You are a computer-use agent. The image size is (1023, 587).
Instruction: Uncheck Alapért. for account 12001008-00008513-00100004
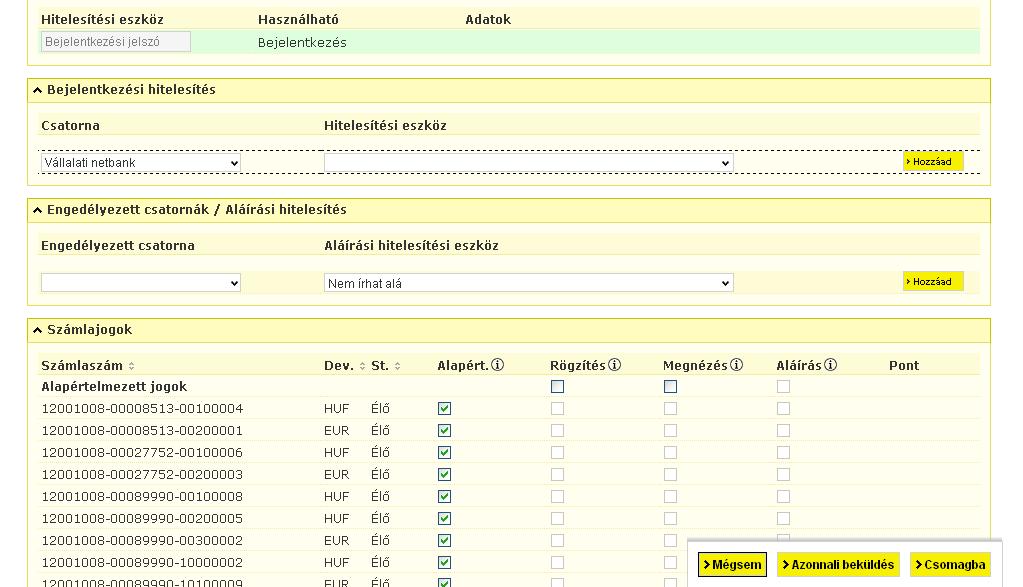(x=444, y=408)
